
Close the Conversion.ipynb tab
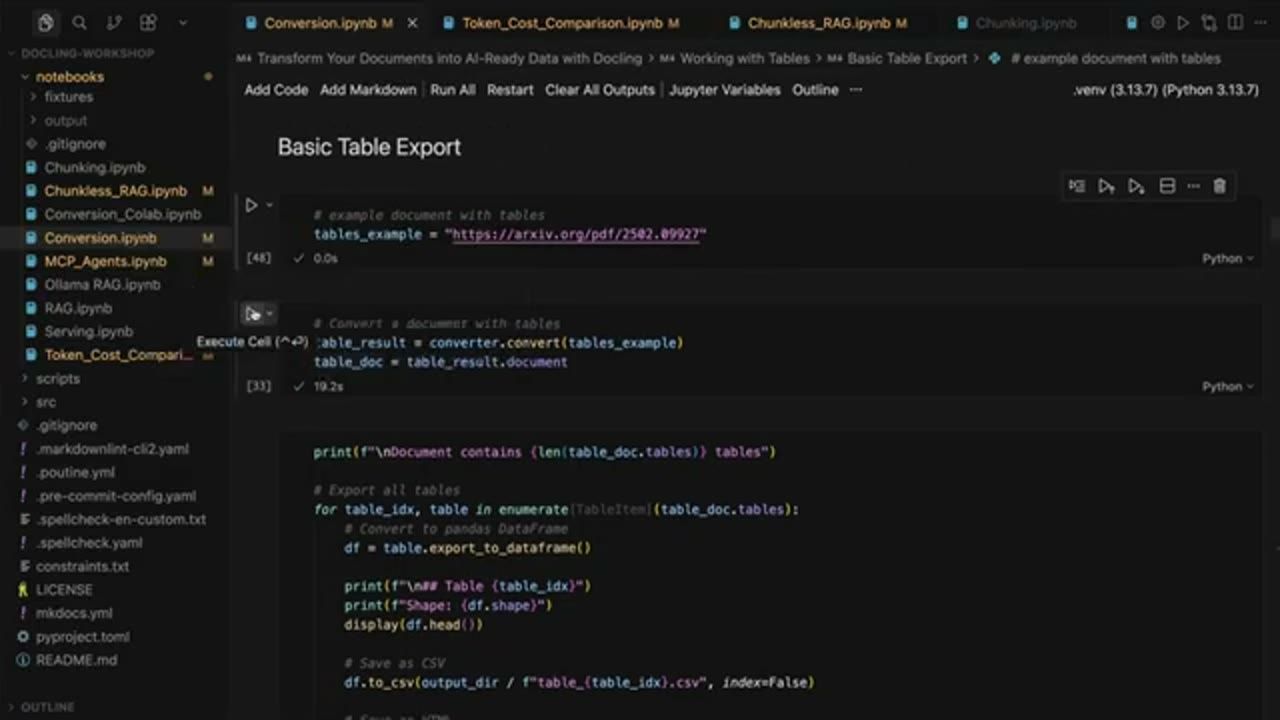coord(412,22)
